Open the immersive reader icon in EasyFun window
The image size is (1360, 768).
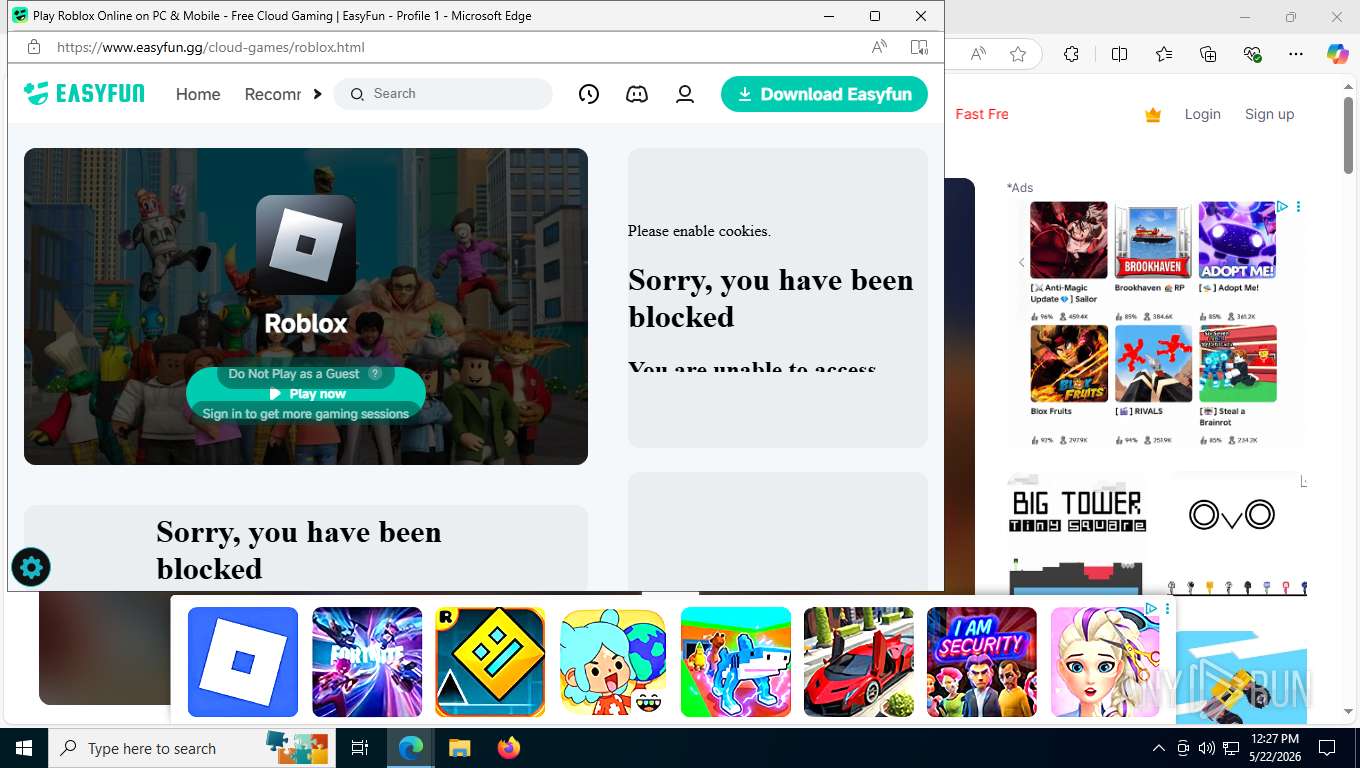[x=919, y=47]
